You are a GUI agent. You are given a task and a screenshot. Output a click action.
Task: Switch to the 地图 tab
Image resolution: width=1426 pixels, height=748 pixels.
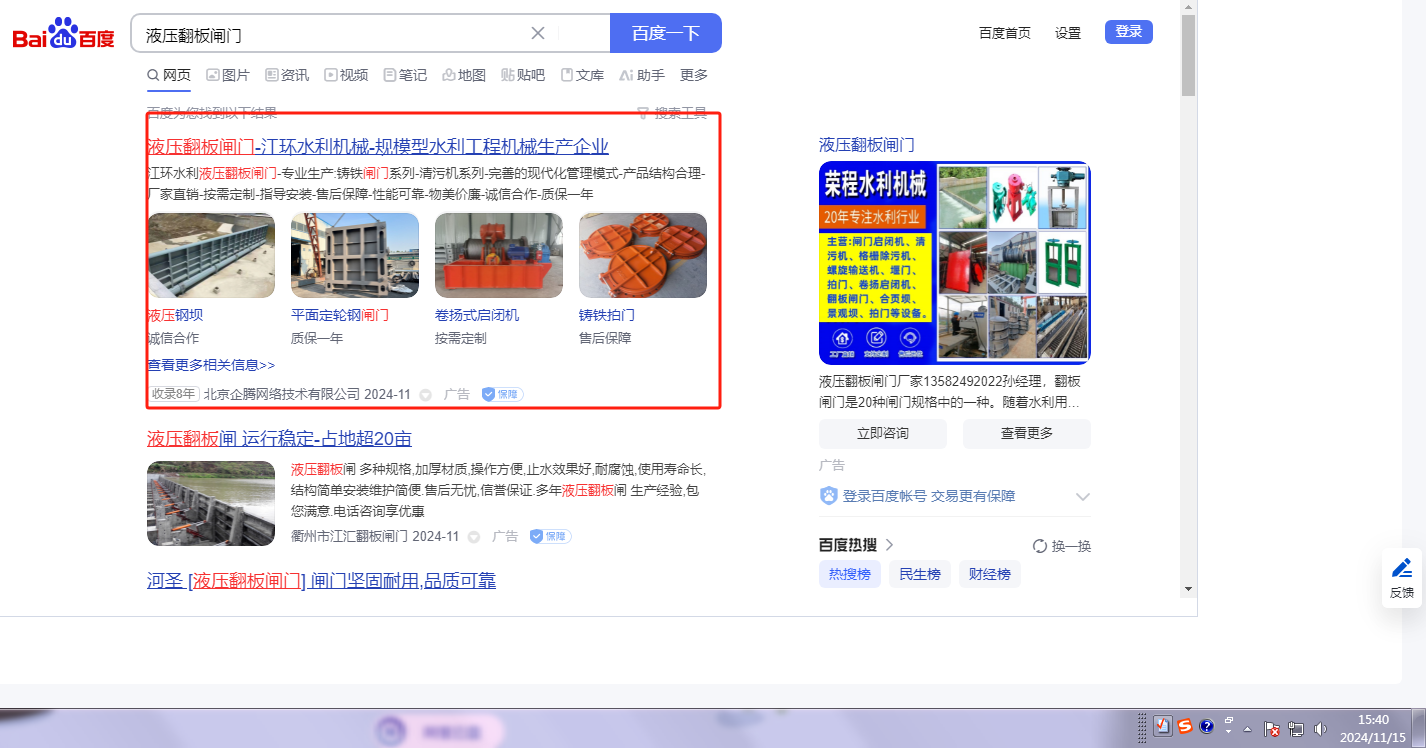pos(464,75)
